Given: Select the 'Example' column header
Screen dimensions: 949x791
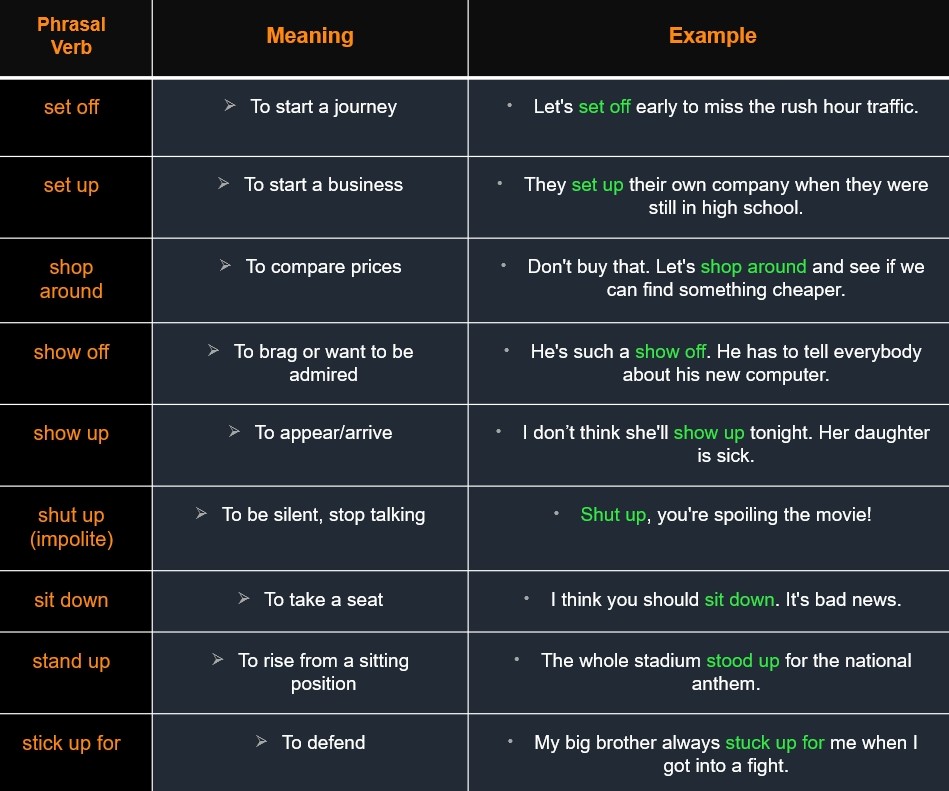Looking at the screenshot, I should 712,36.
